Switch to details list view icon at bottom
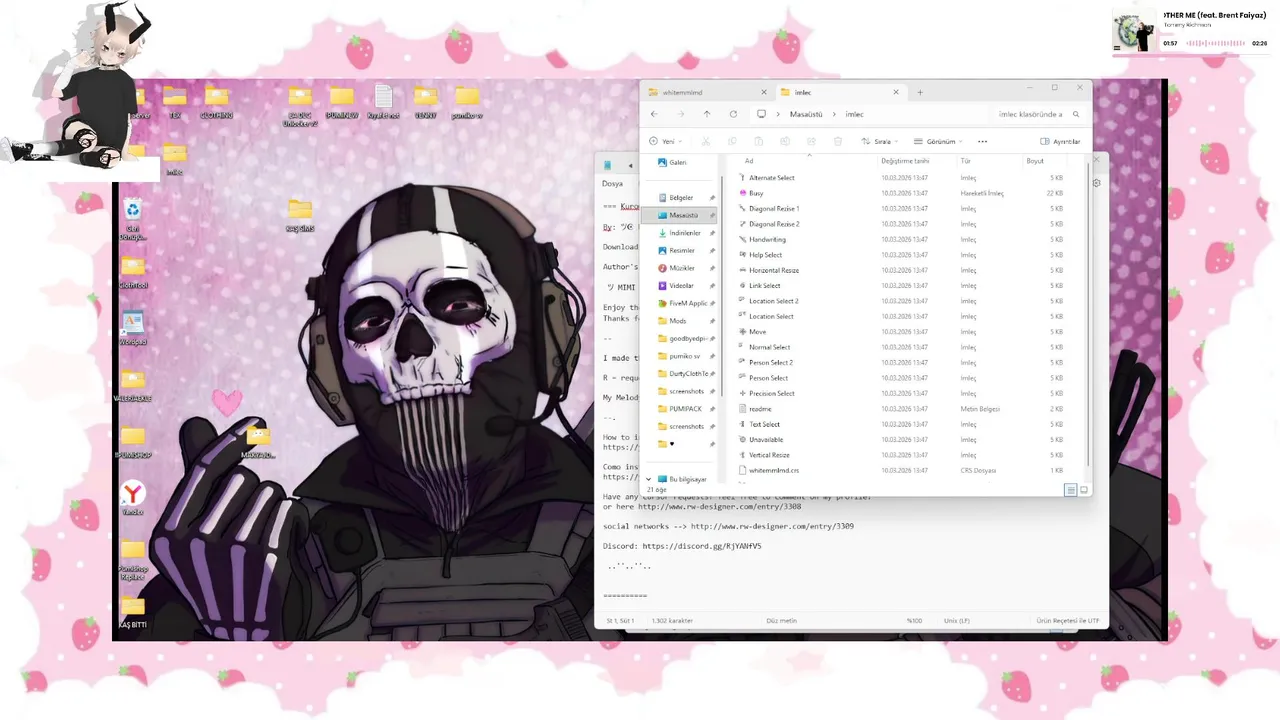This screenshot has height=720, width=1280. point(1071,490)
